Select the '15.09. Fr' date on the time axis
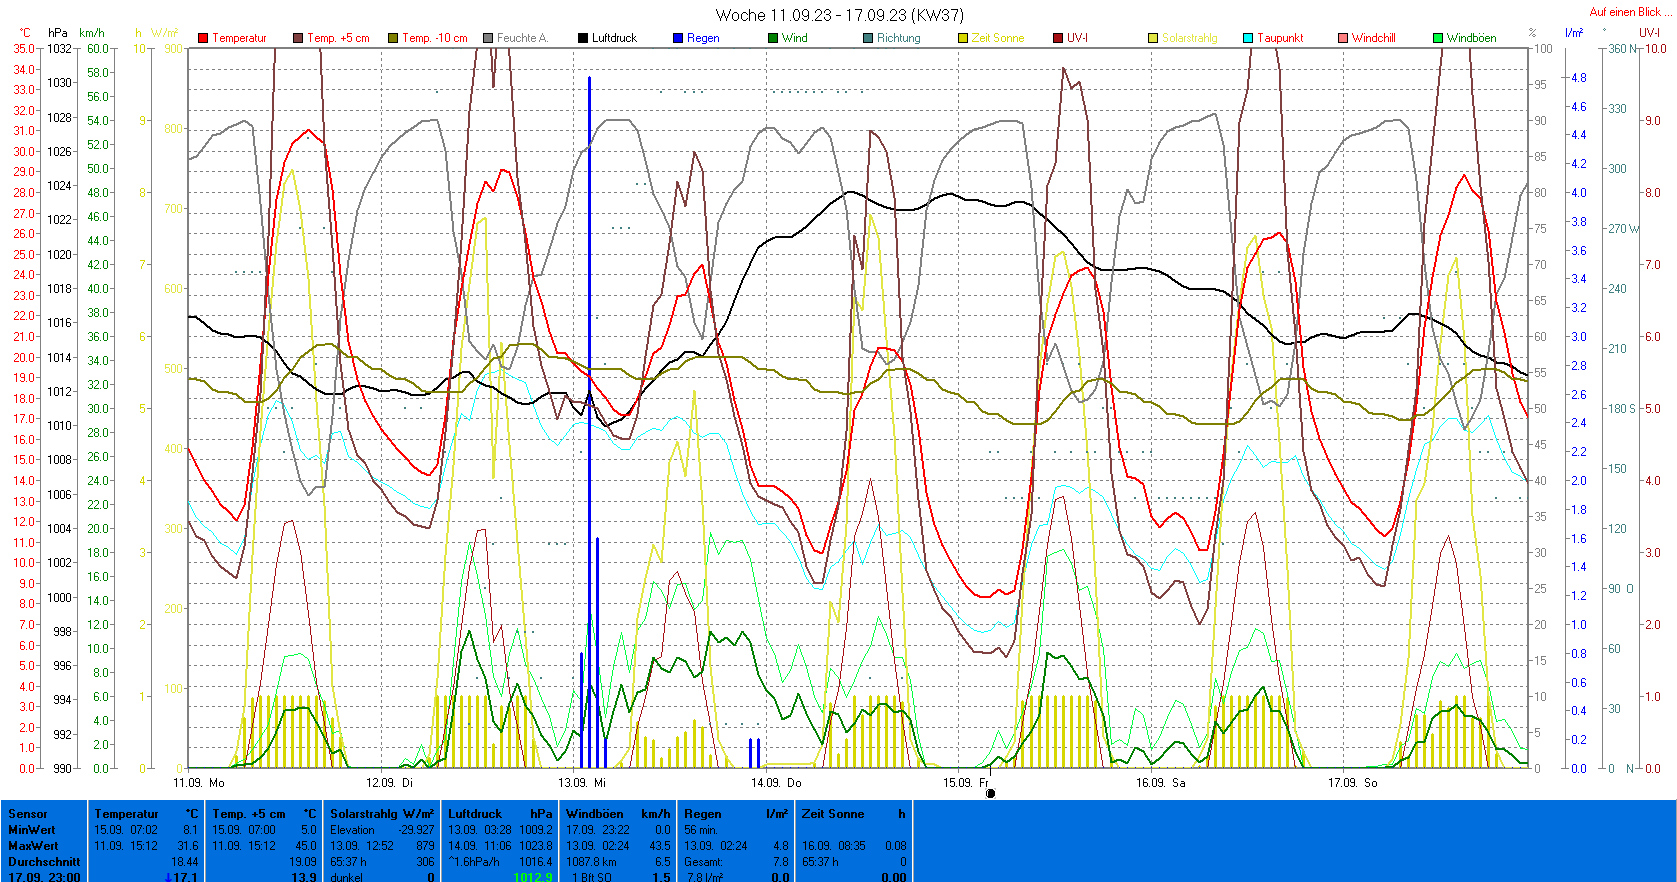Screen dimensions: 1677x882 [966, 783]
